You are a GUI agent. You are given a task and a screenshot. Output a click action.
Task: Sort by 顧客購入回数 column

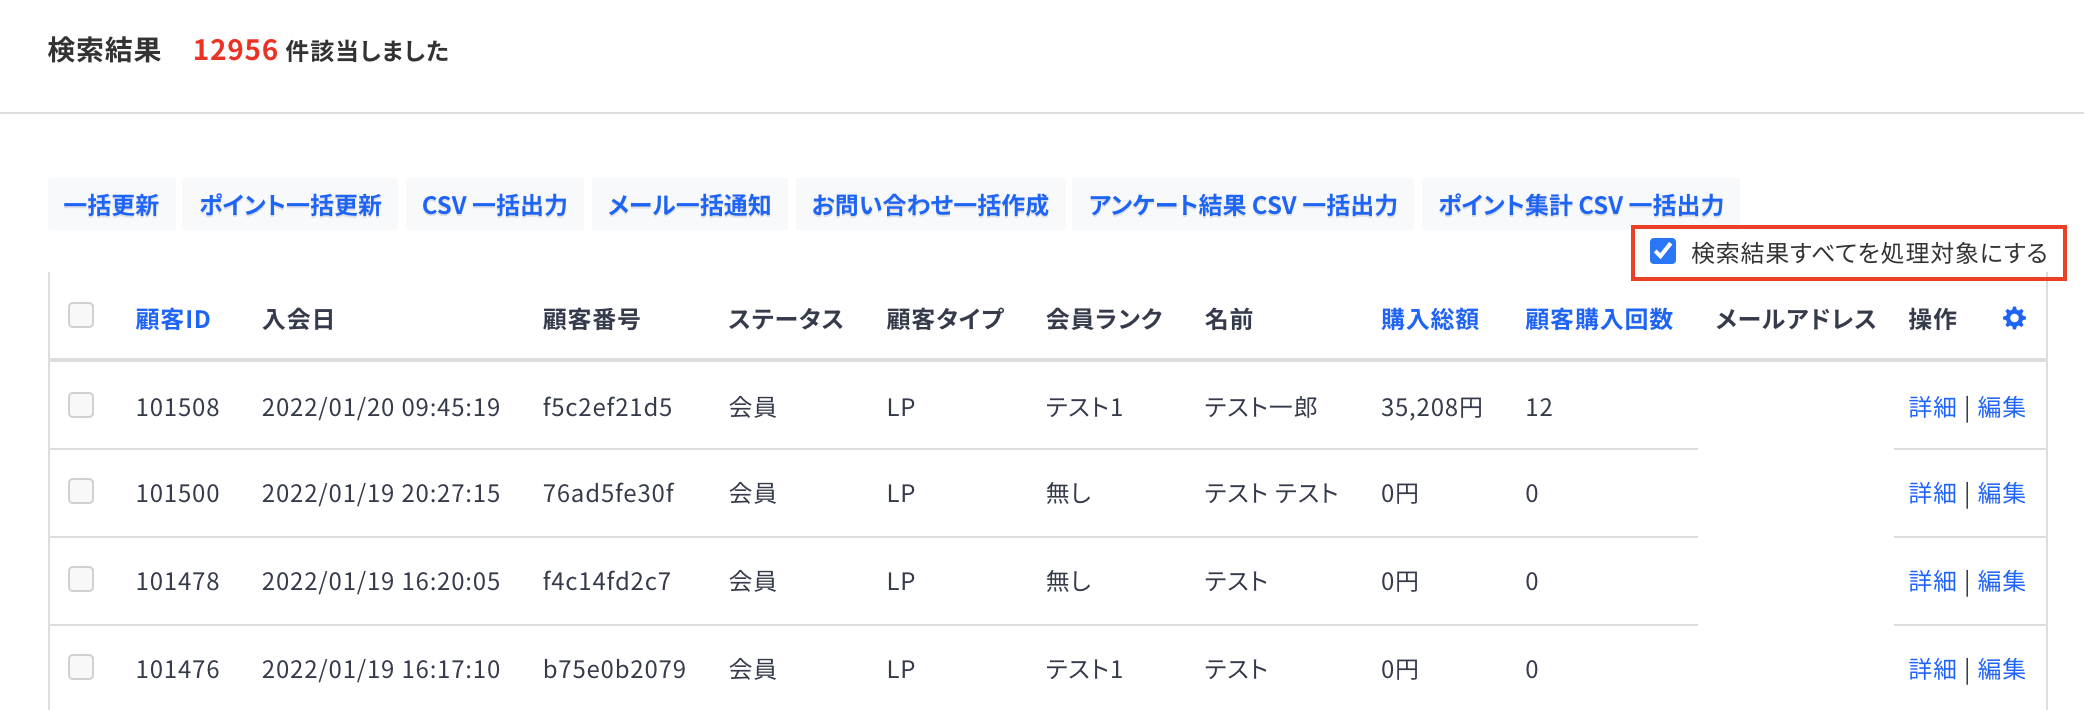(1599, 319)
